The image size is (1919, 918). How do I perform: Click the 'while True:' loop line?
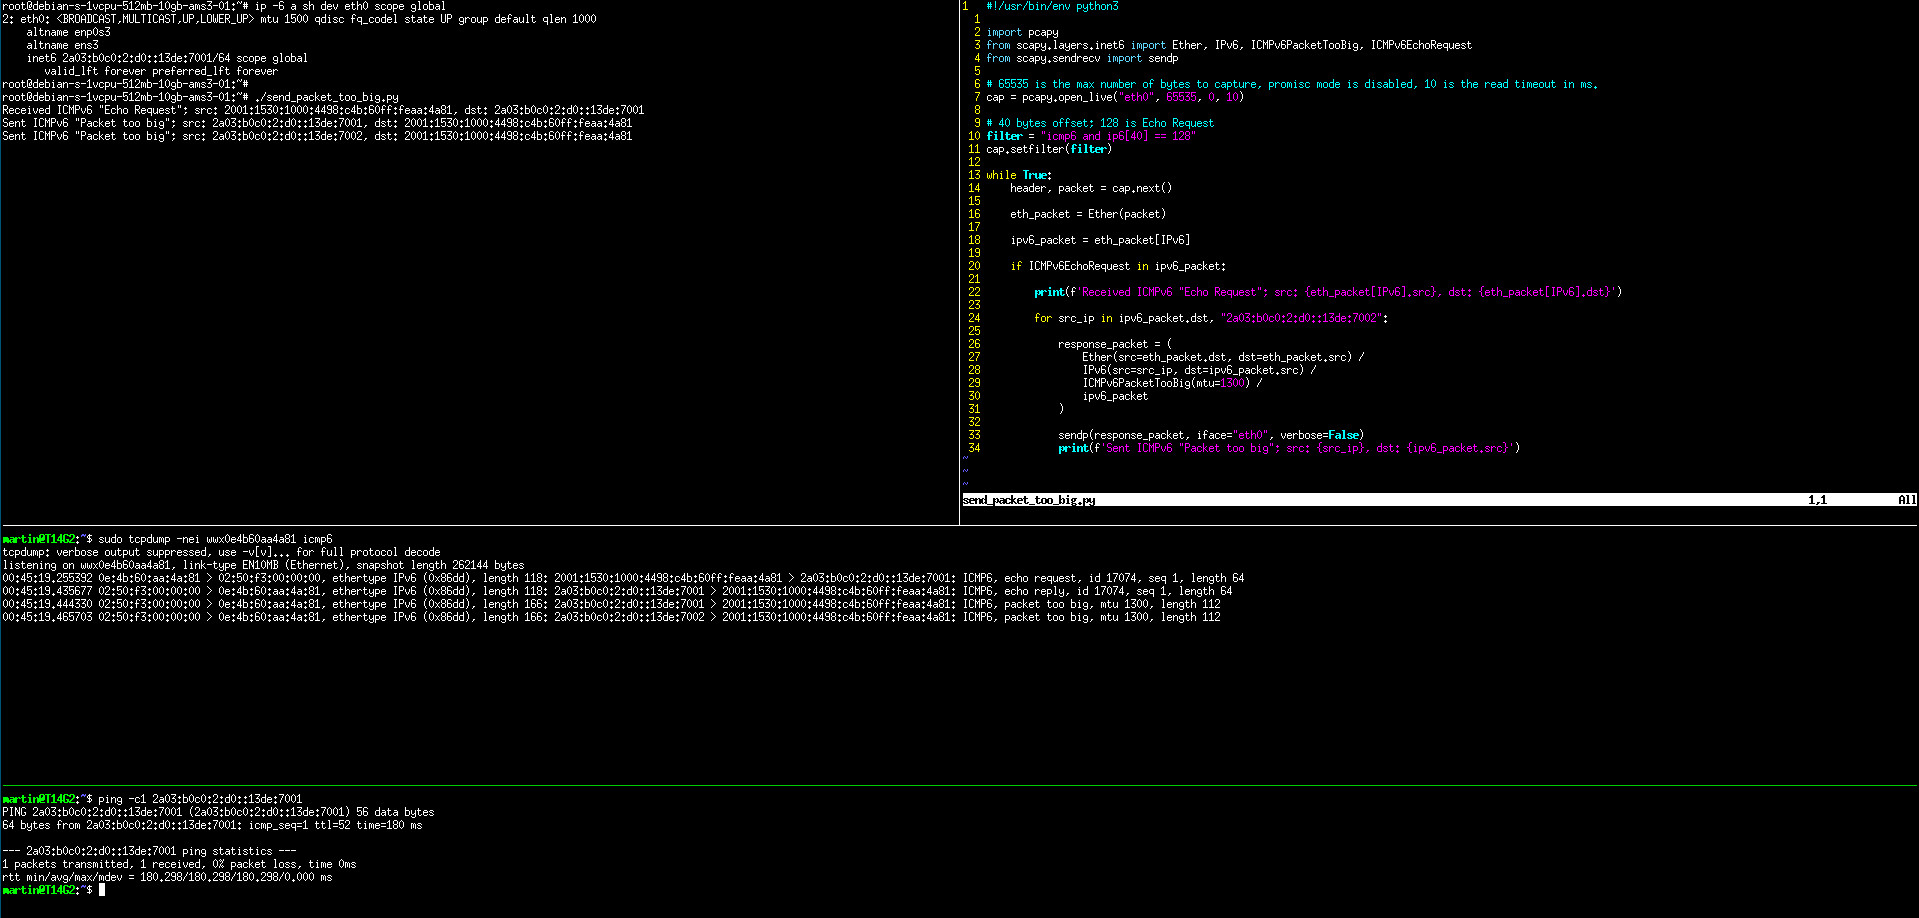[1018, 176]
